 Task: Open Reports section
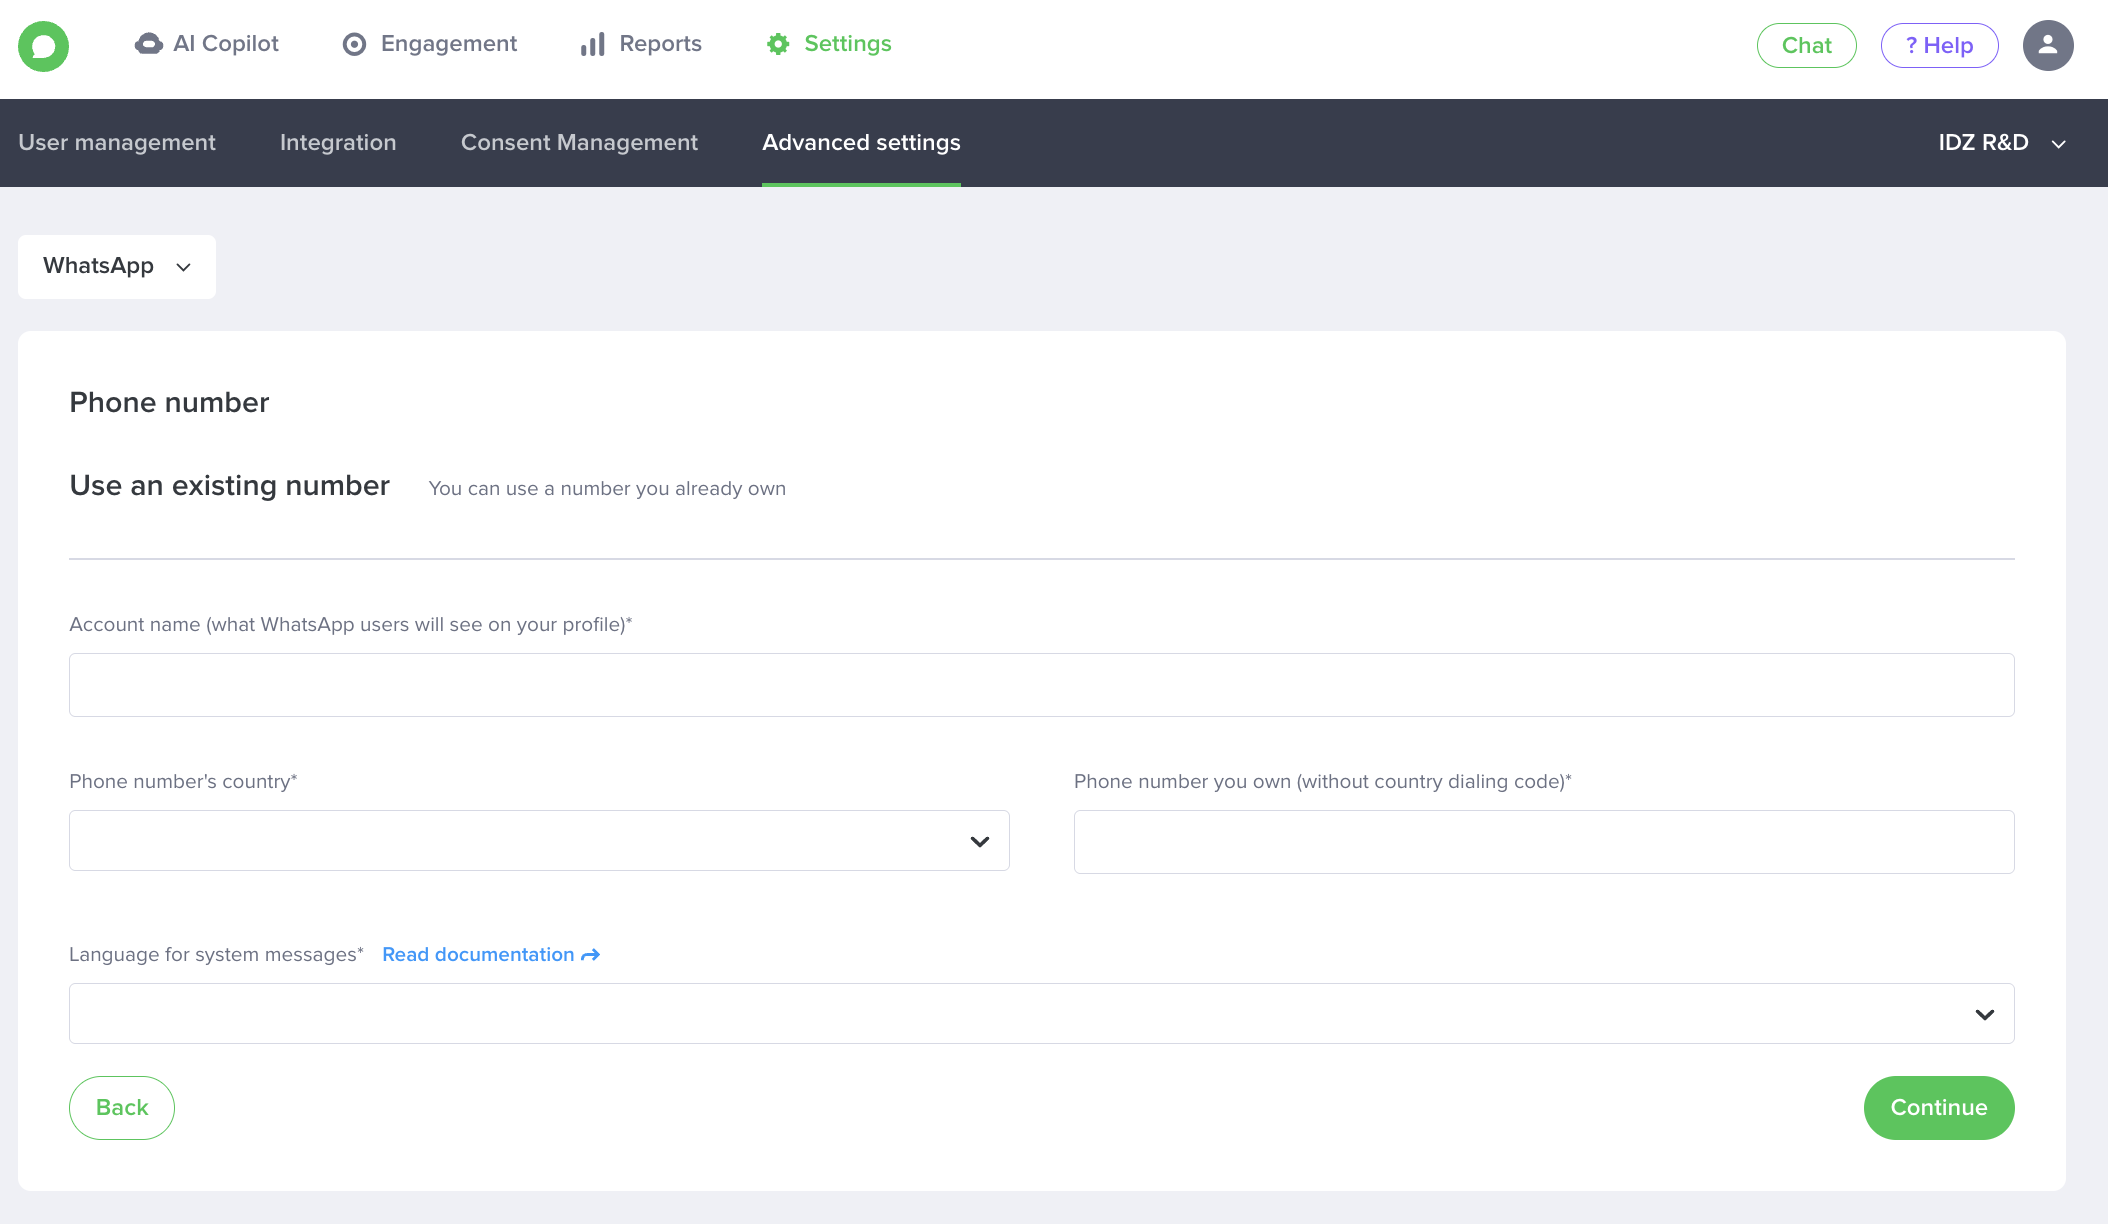641,44
